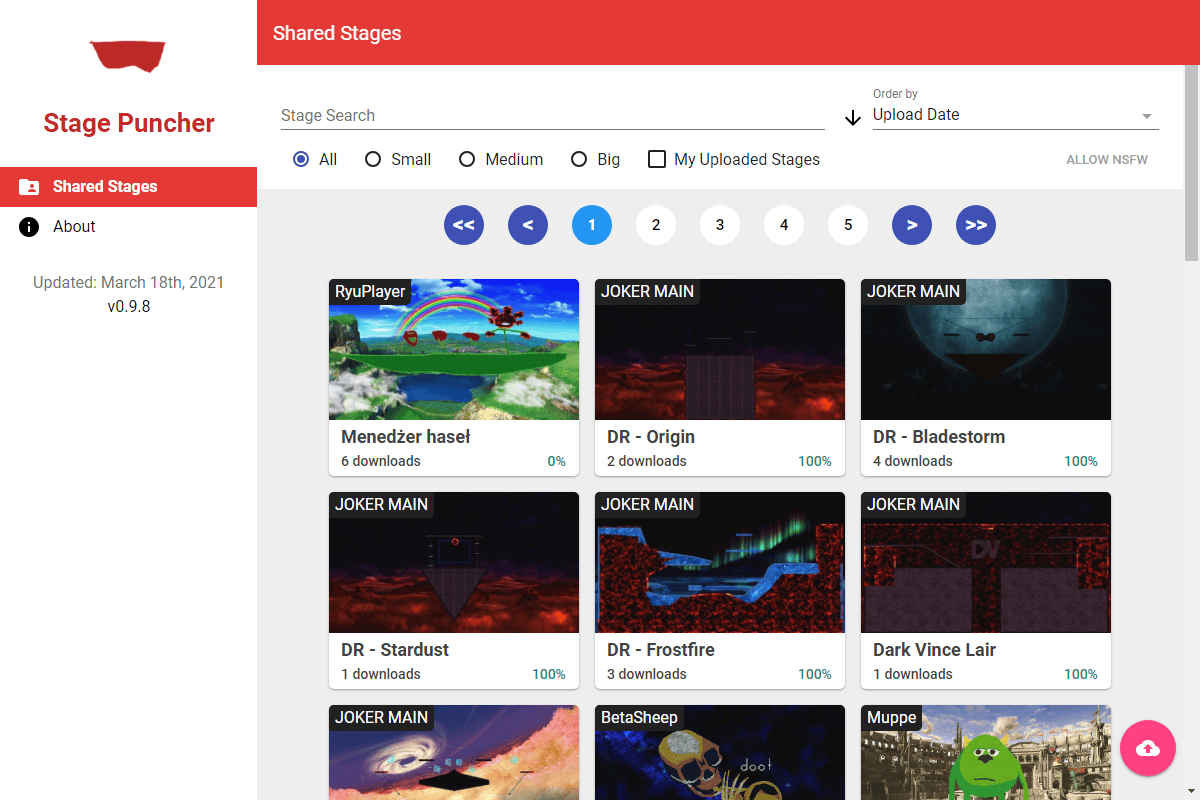Open the DR - Frostfire stage thumbnail
This screenshot has width=1200, height=800.
(720, 562)
